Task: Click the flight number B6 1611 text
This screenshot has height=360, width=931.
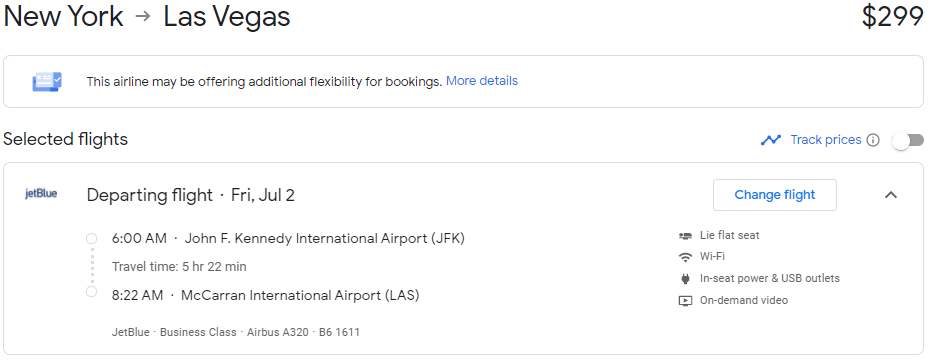Action: 340,332
